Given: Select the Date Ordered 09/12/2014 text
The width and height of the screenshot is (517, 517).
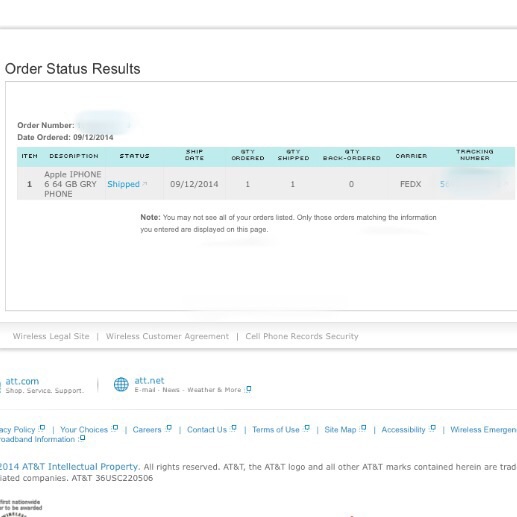Looking at the screenshot, I should pyautogui.click(x=65, y=137).
